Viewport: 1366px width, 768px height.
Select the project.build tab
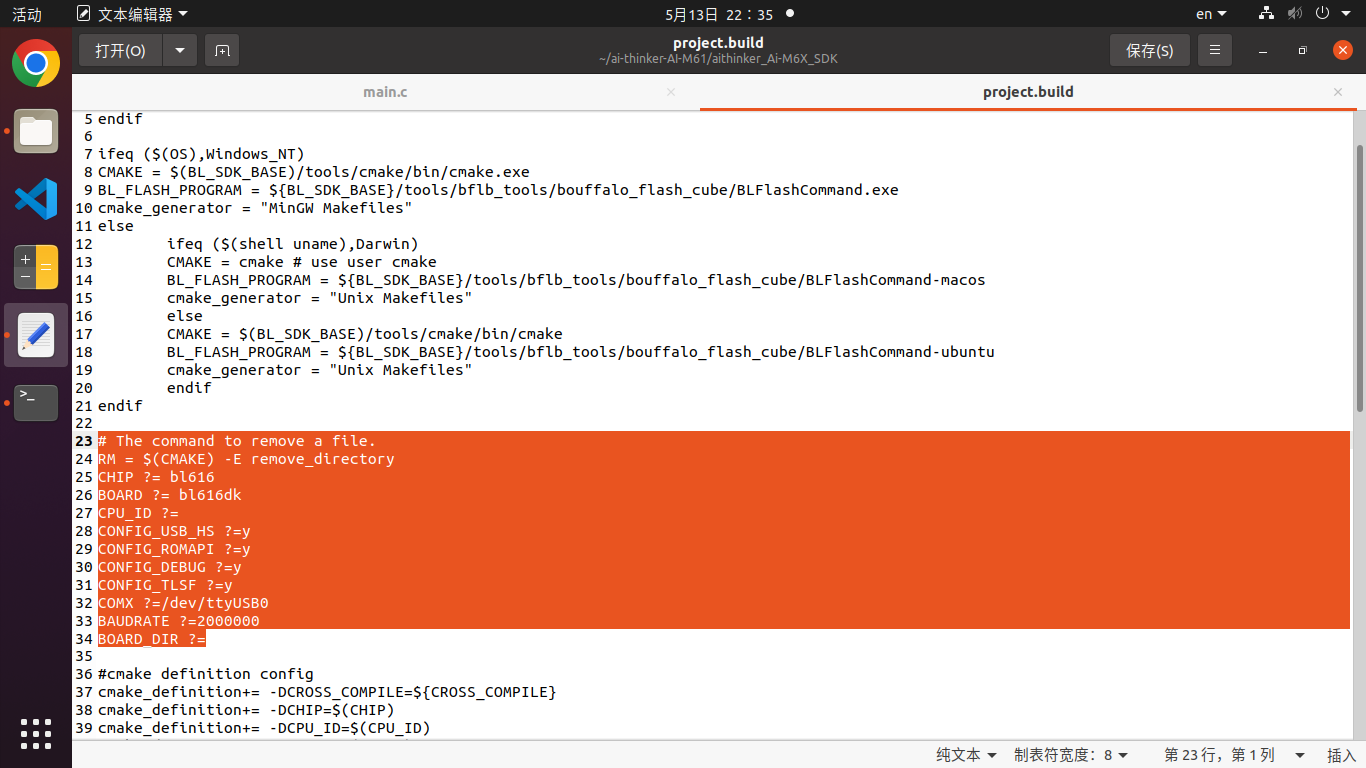tap(1028, 92)
